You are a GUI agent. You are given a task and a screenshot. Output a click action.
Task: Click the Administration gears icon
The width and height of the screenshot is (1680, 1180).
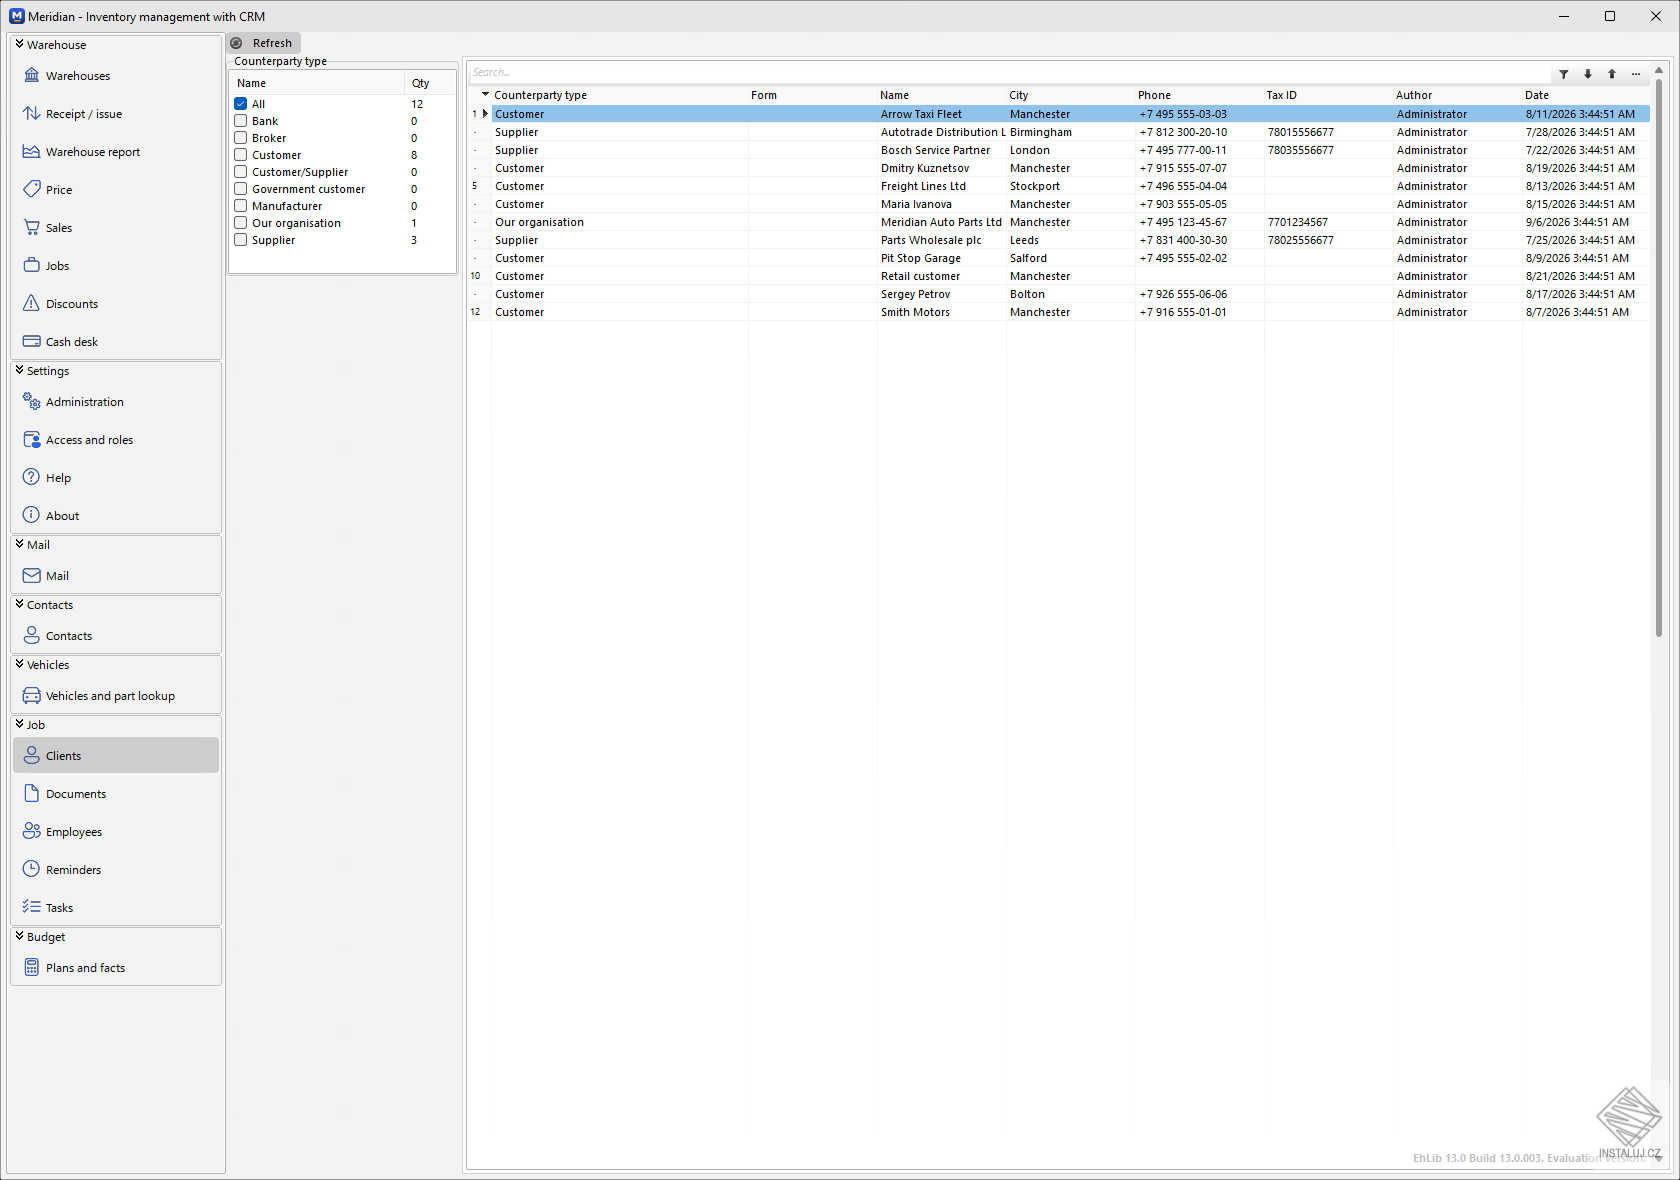pyautogui.click(x=32, y=402)
